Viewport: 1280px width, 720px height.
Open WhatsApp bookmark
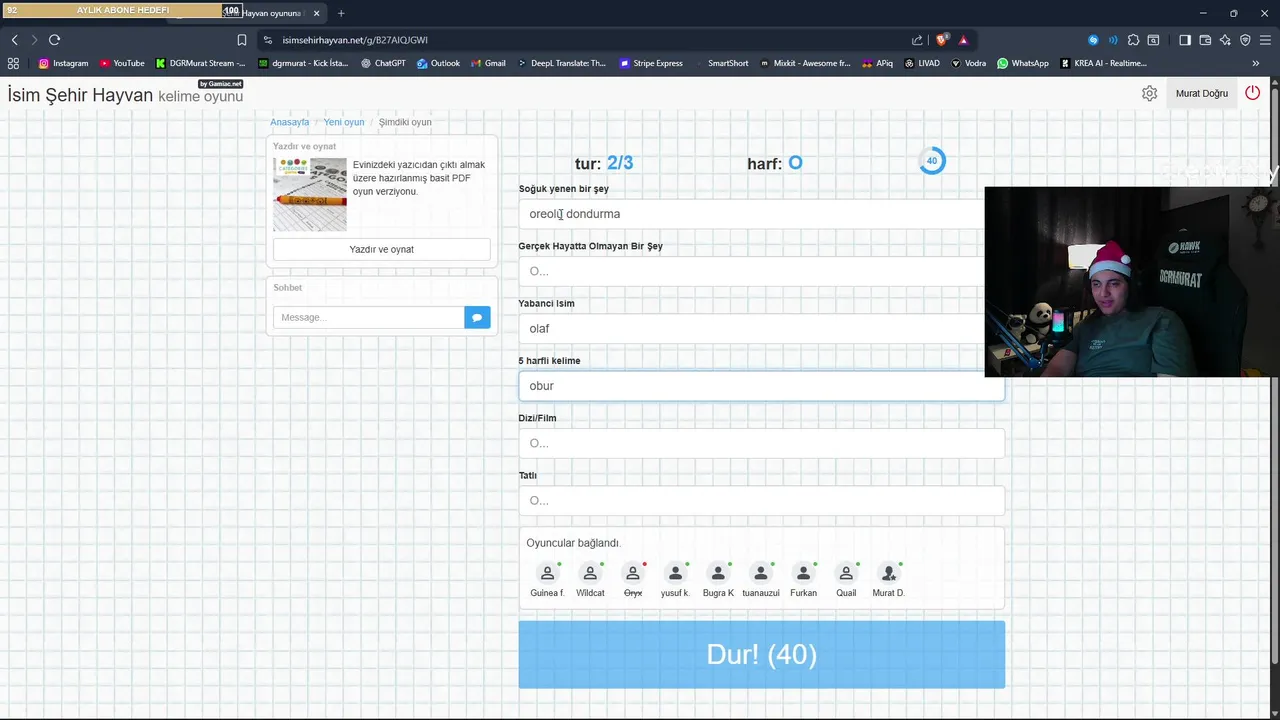click(x=1022, y=63)
